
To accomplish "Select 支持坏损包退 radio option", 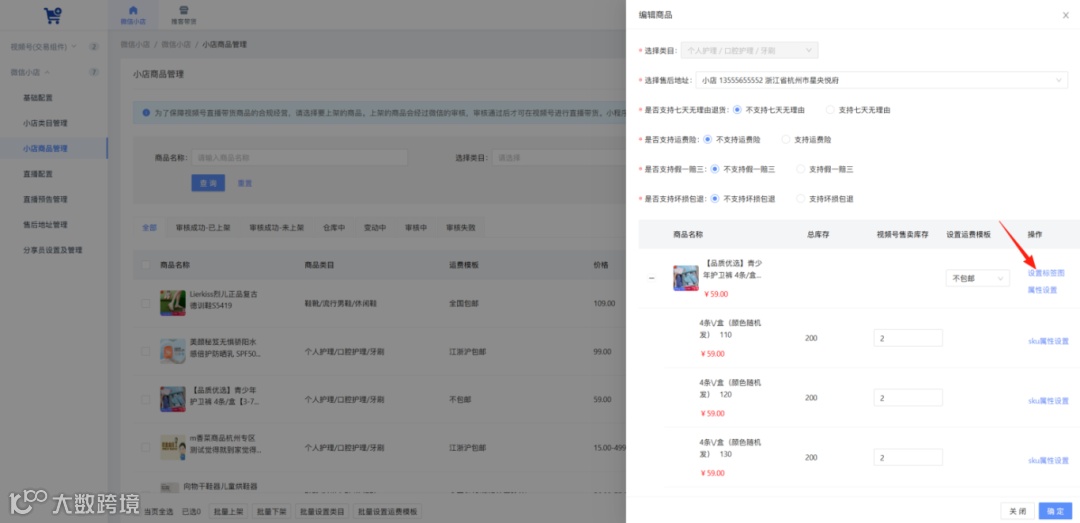I will [800, 198].
